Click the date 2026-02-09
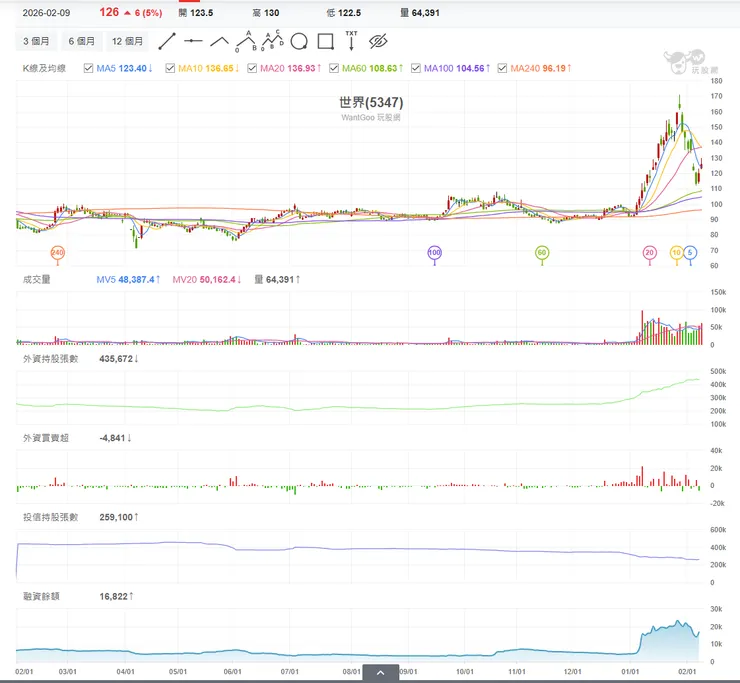740x683 pixels. [x=46, y=13]
